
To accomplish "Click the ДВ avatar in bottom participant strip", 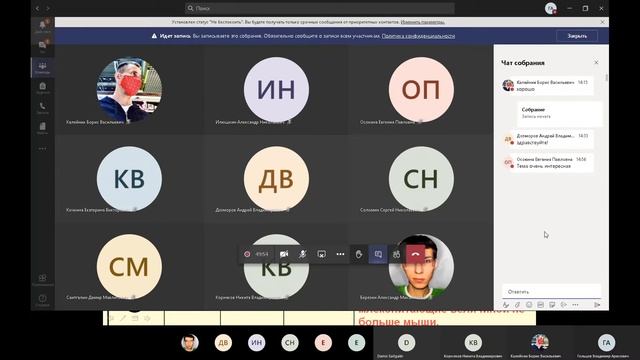I will pos(223,342).
